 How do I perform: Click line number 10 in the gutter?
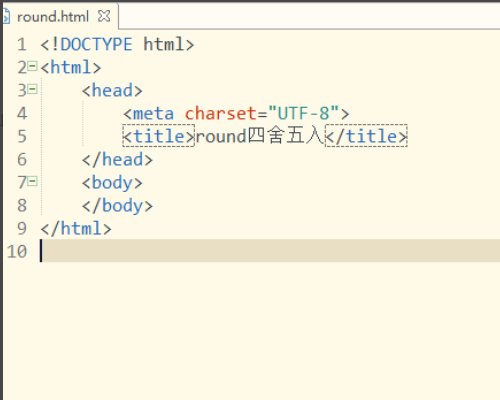point(17,251)
